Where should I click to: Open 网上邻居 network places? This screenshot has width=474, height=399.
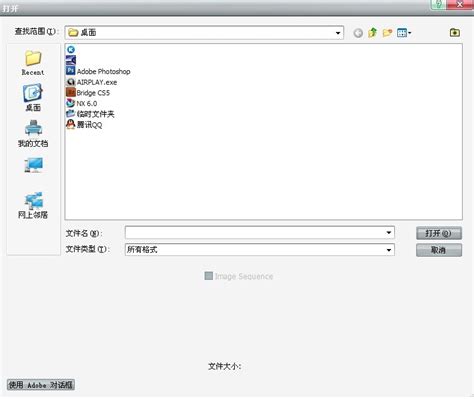click(x=33, y=205)
